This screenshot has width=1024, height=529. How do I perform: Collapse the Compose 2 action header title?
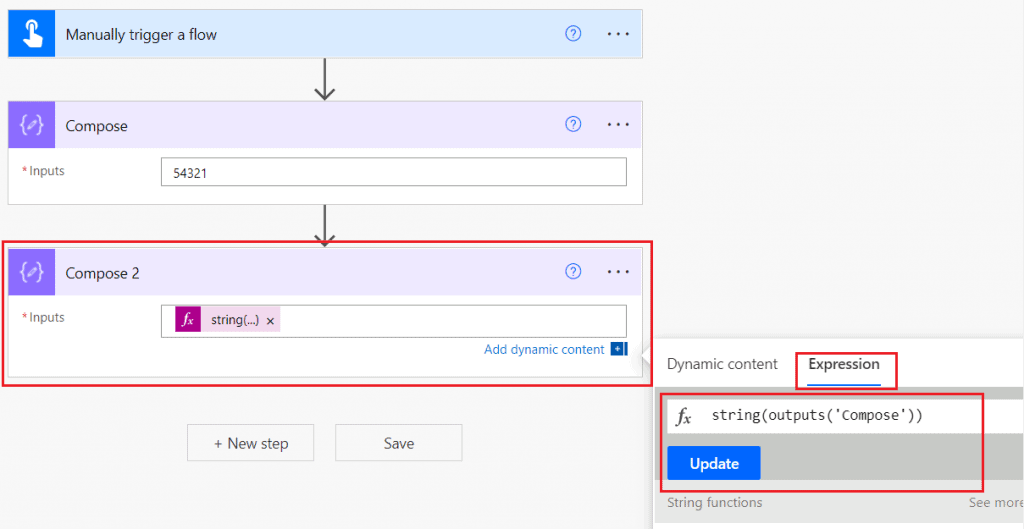pyautogui.click(x=103, y=272)
